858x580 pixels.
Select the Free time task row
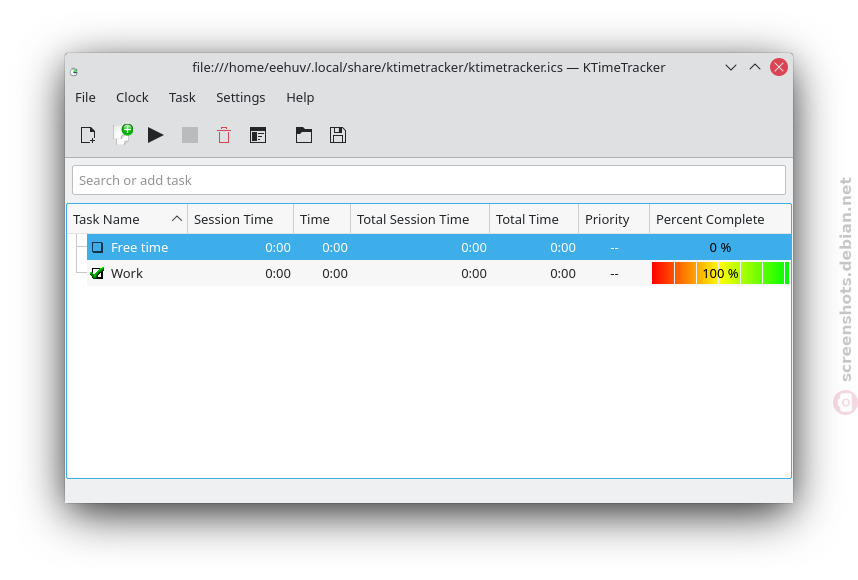click(439, 247)
